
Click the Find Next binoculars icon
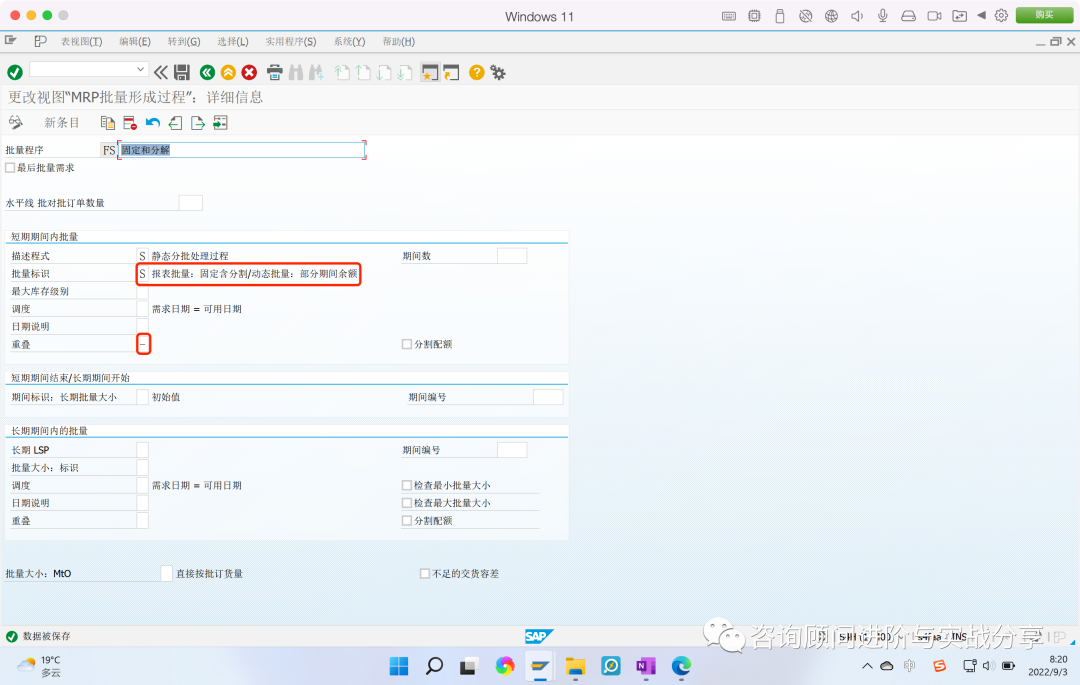click(317, 72)
